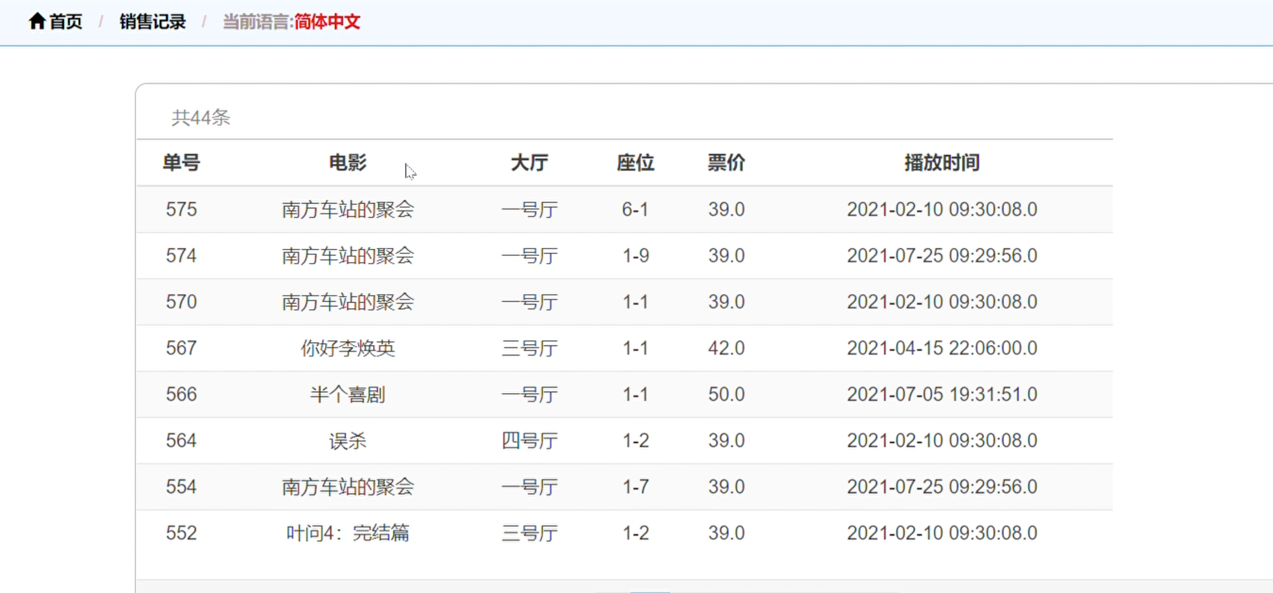The image size is (1273, 593).
Task: Click movie 南方车站的聚会 in order 570 row
Action: tap(348, 302)
